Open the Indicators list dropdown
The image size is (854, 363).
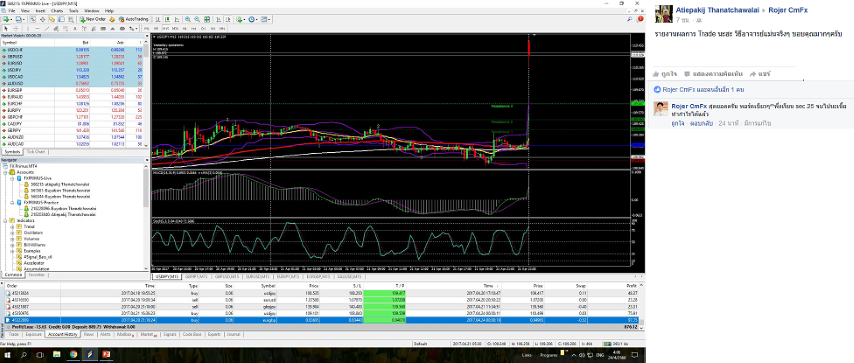(x=241, y=19)
